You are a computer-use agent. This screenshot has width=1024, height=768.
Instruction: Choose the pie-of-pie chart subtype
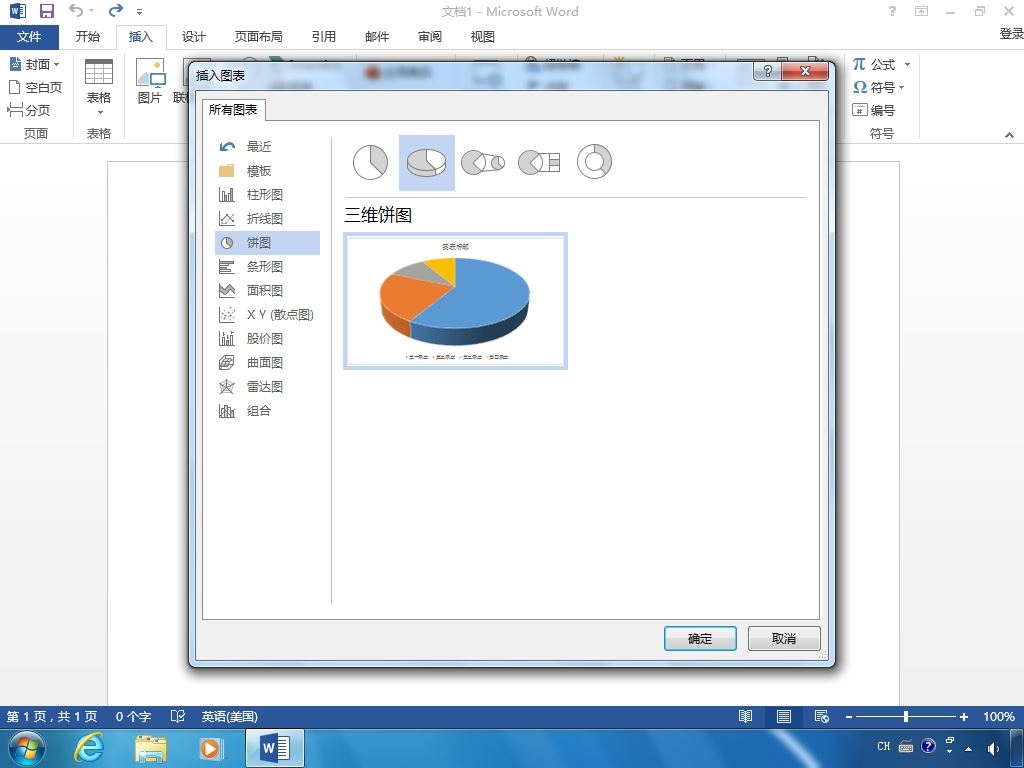(483, 162)
